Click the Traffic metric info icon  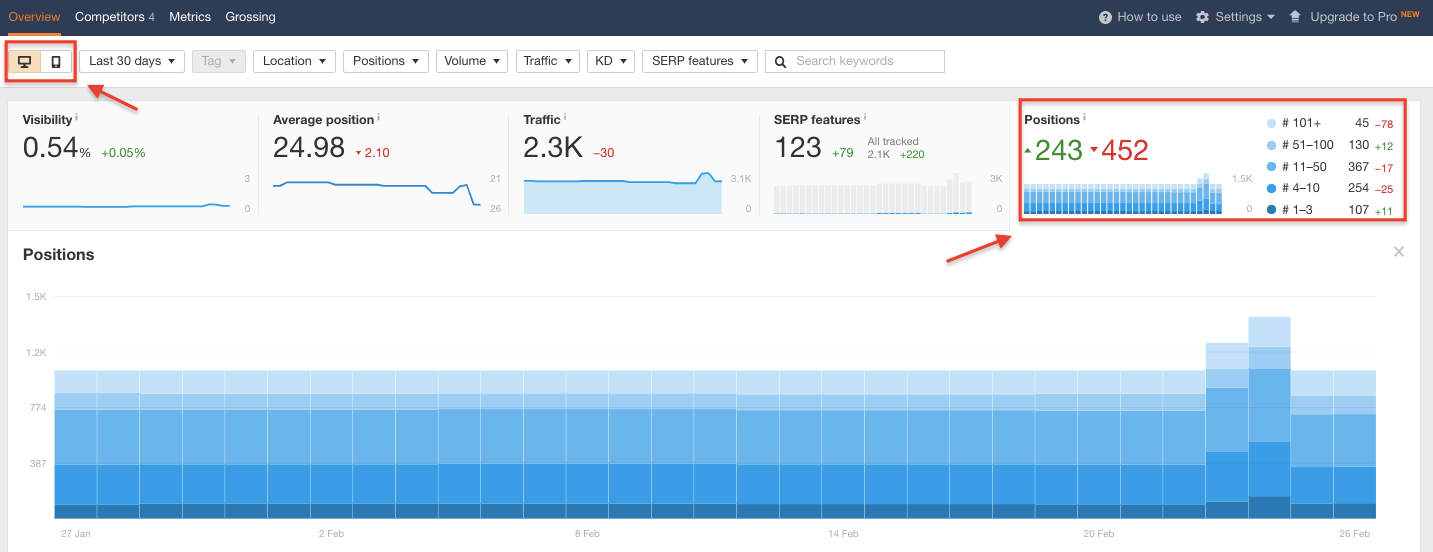tap(565, 117)
